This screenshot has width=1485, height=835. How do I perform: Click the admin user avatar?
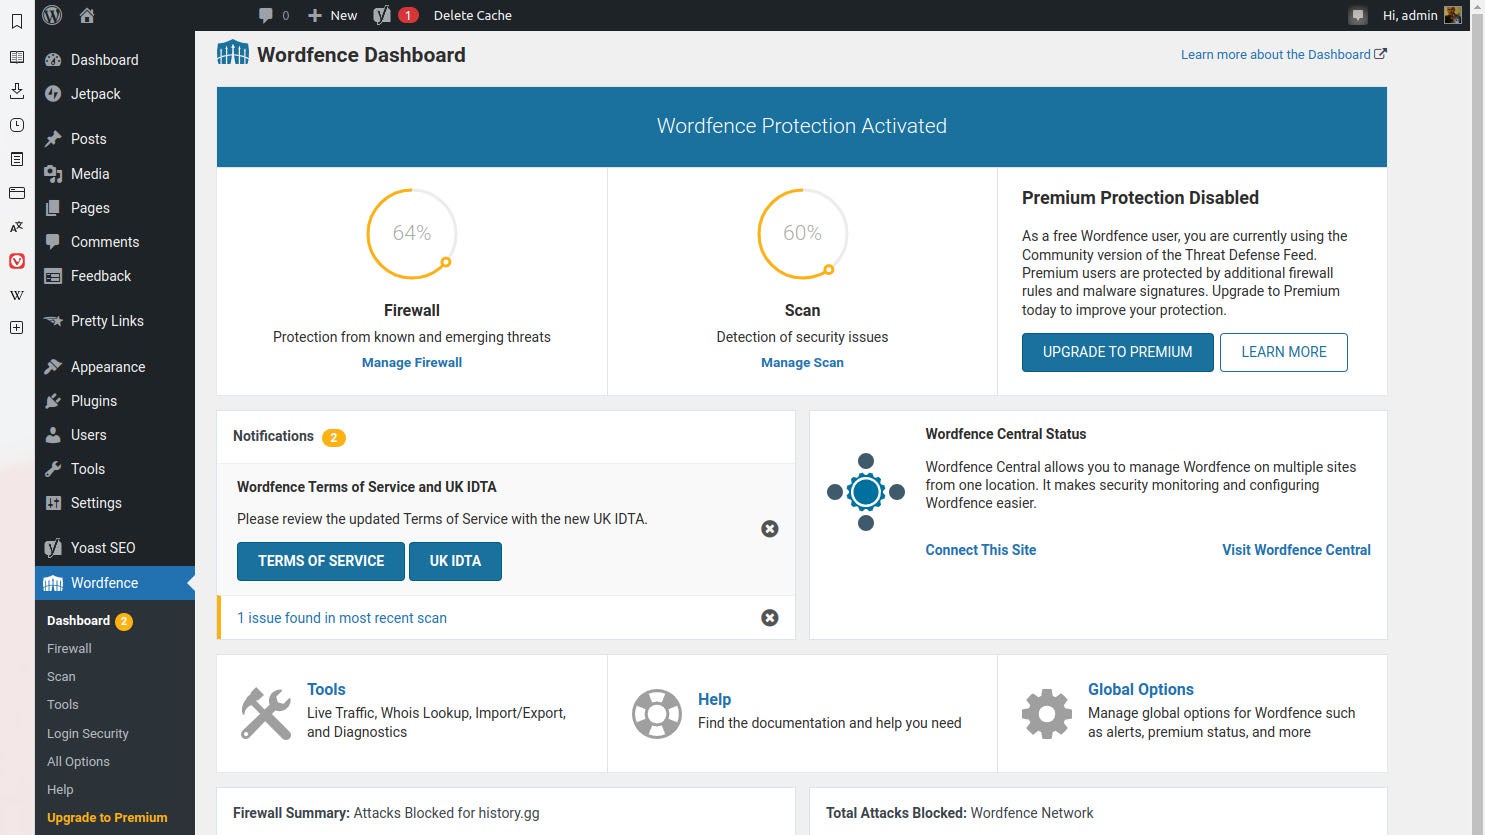pyautogui.click(x=1453, y=15)
